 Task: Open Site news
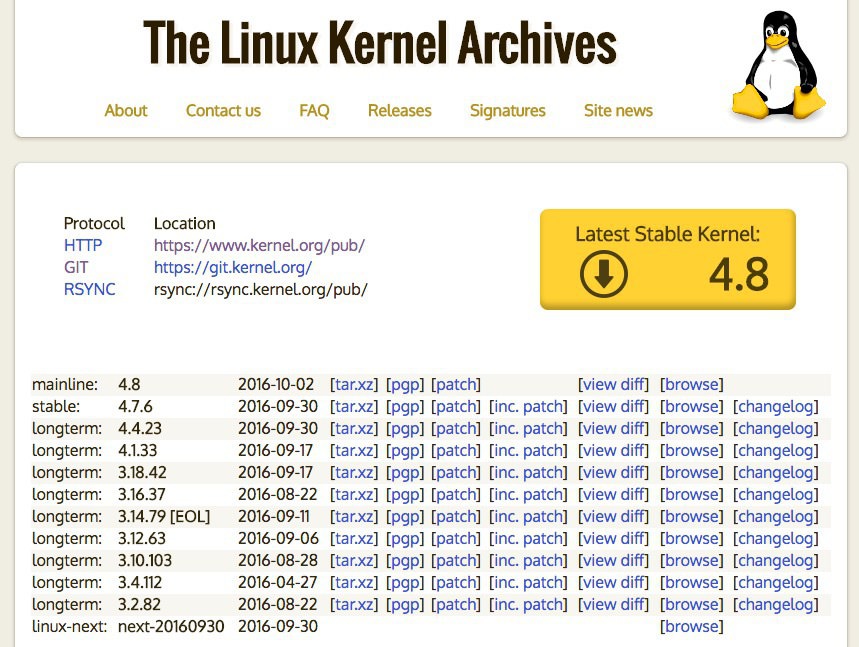coord(618,111)
